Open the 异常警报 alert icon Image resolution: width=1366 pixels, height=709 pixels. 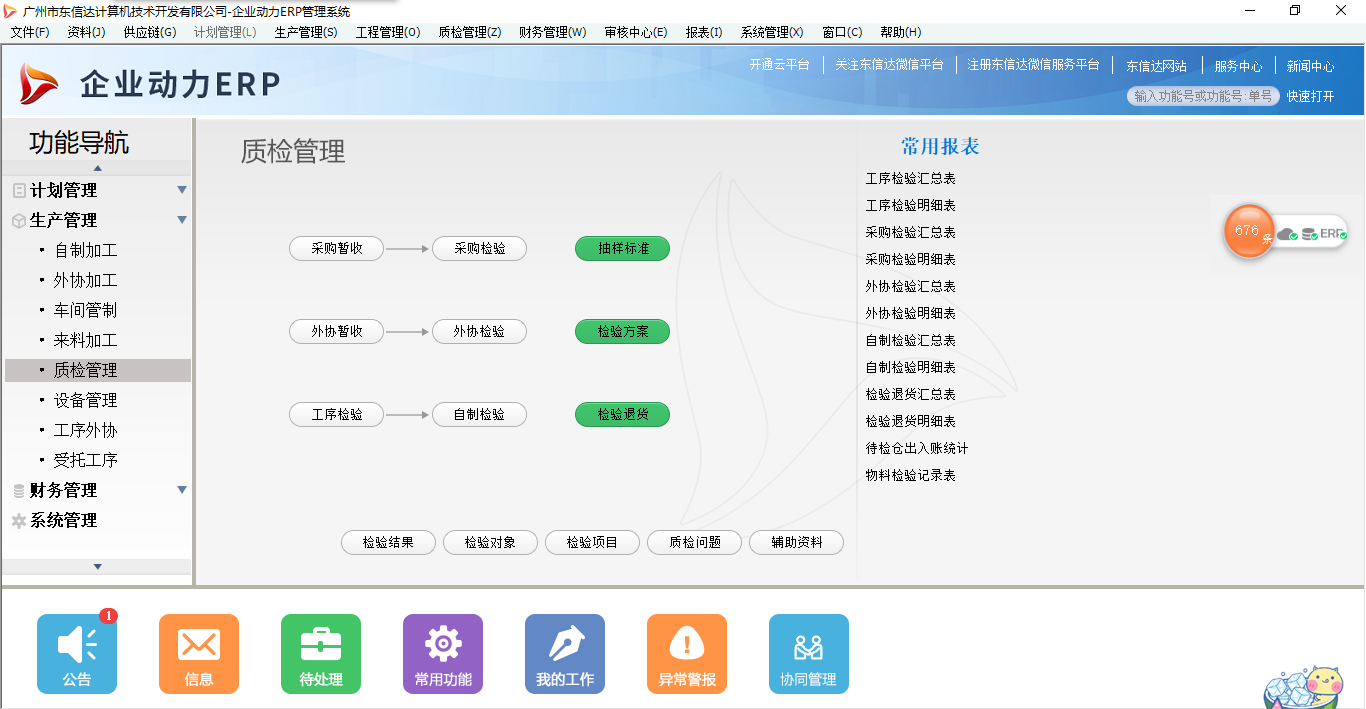point(687,654)
